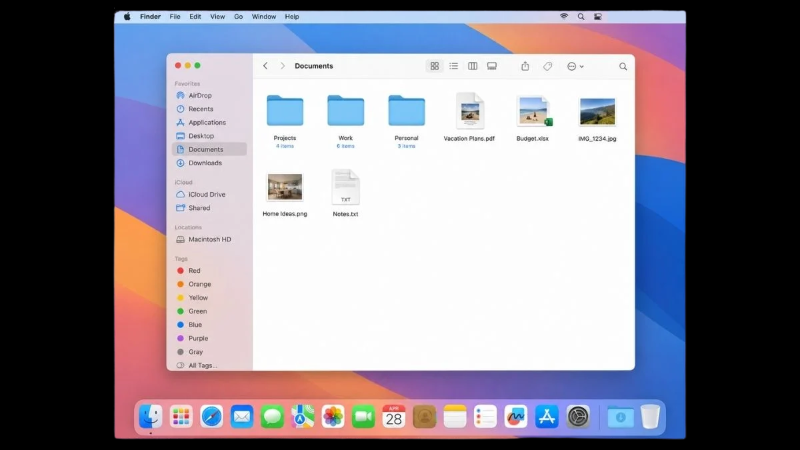The image size is (800, 450).
Task: Open Desktop in the sidebar
Action: [x=210, y=136]
